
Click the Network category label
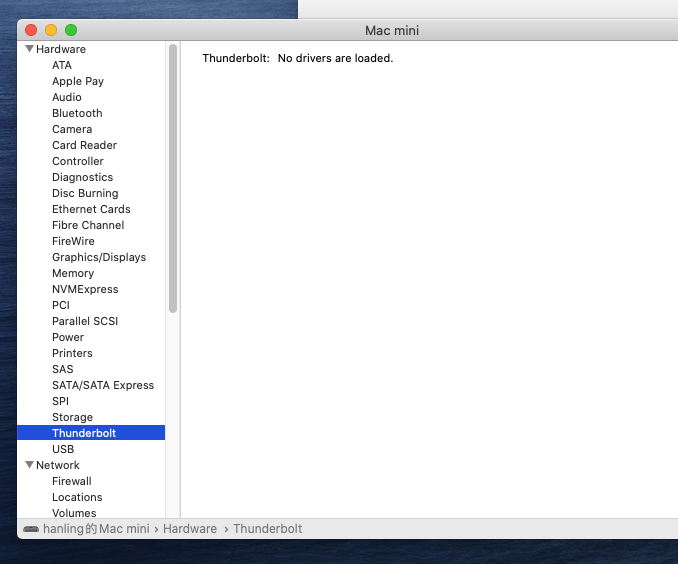58,465
